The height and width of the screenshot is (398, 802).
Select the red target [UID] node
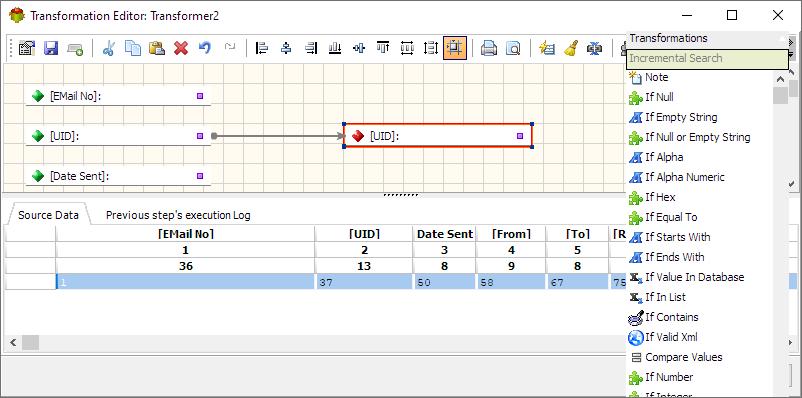[438, 136]
